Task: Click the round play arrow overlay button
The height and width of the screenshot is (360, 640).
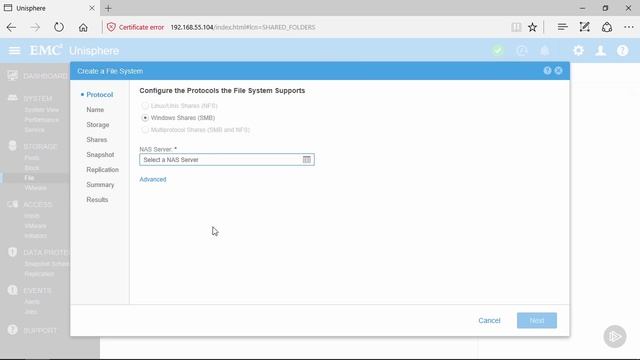Action: (615, 336)
